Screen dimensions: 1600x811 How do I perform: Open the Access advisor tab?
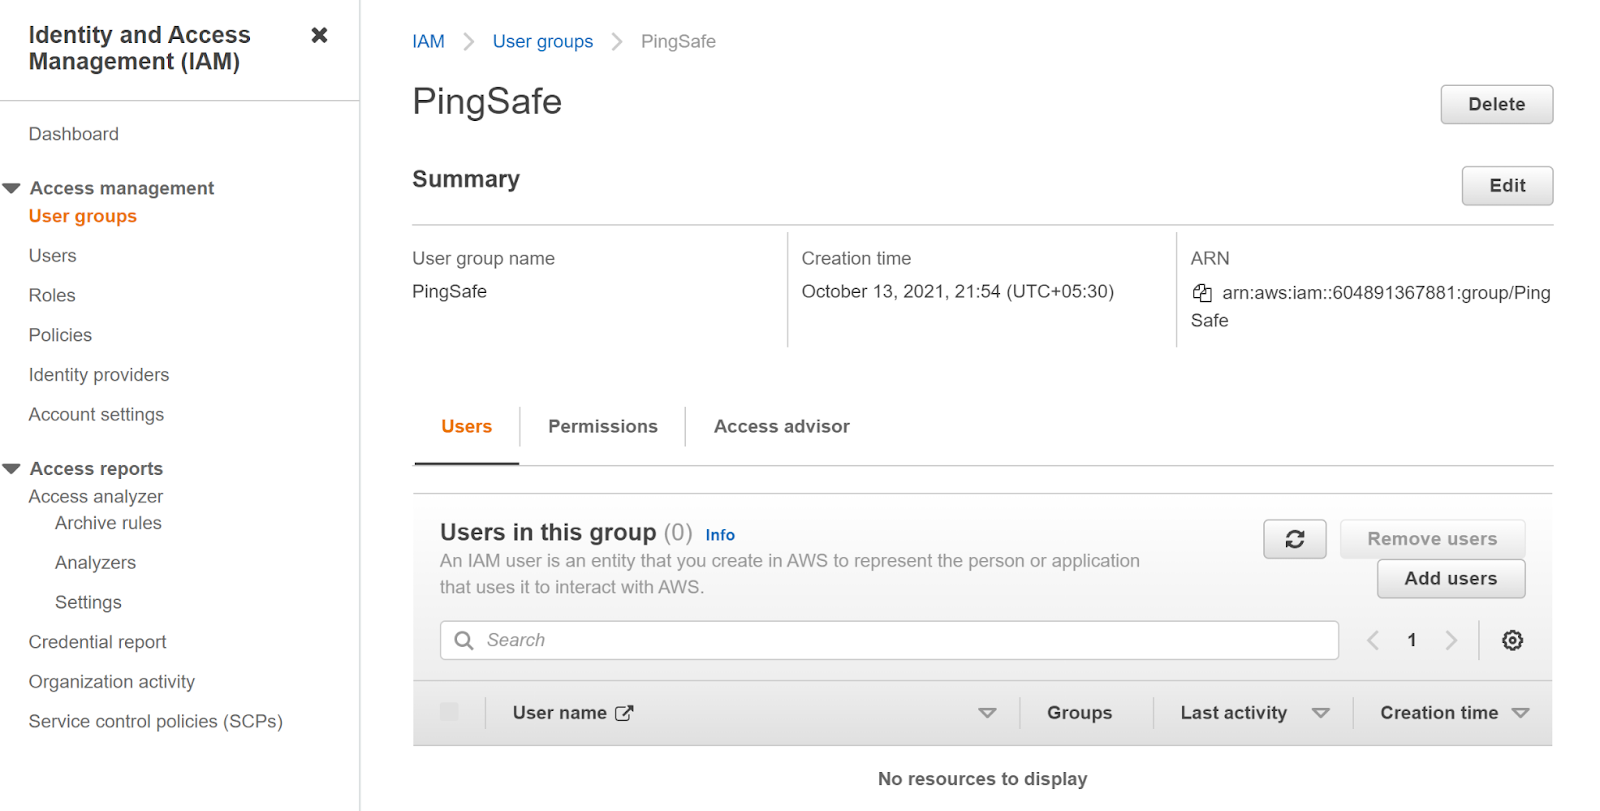[781, 426]
